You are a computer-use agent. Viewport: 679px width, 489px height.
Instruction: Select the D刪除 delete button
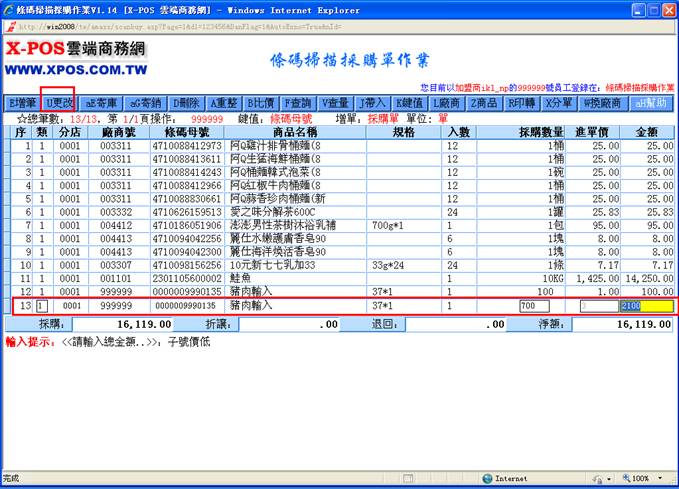(186, 103)
